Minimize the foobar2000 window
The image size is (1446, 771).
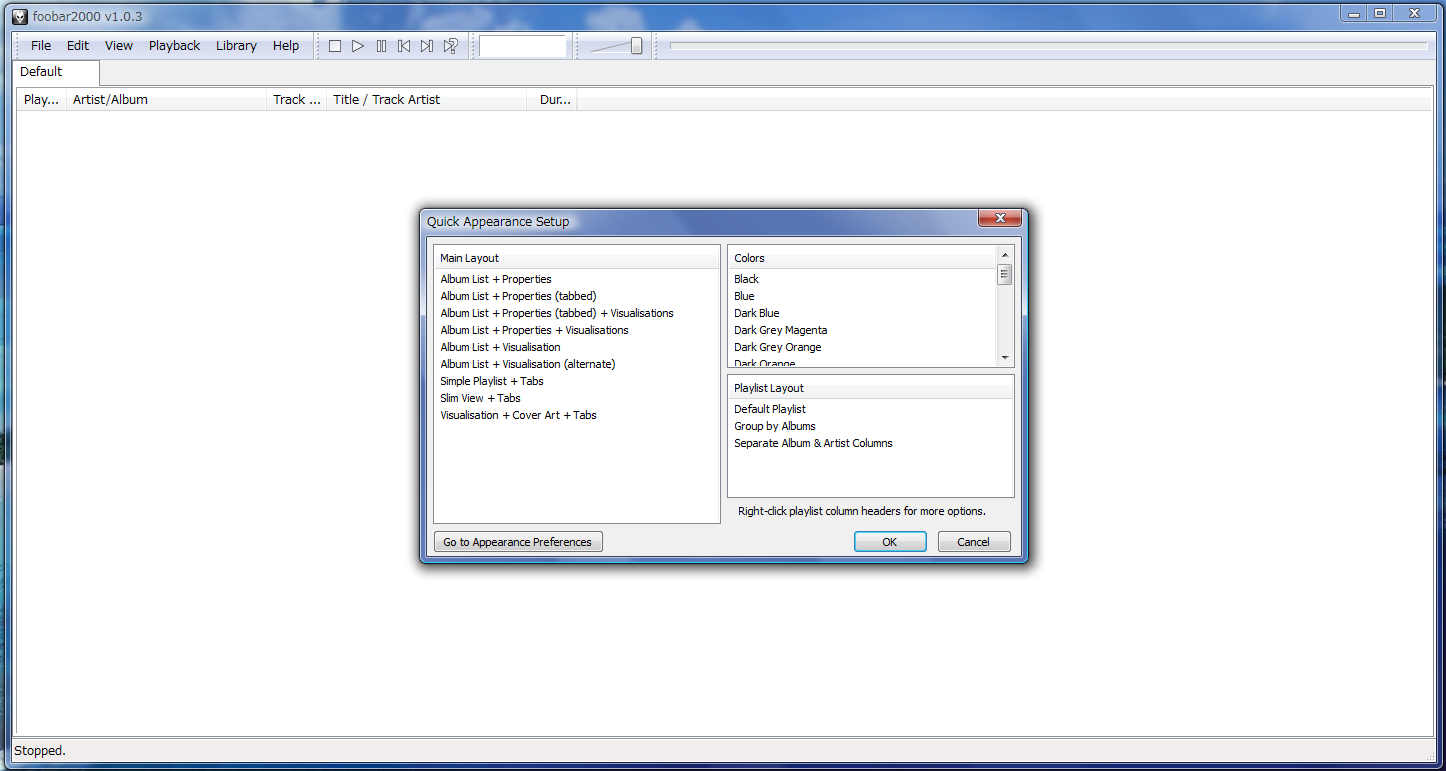point(1353,13)
